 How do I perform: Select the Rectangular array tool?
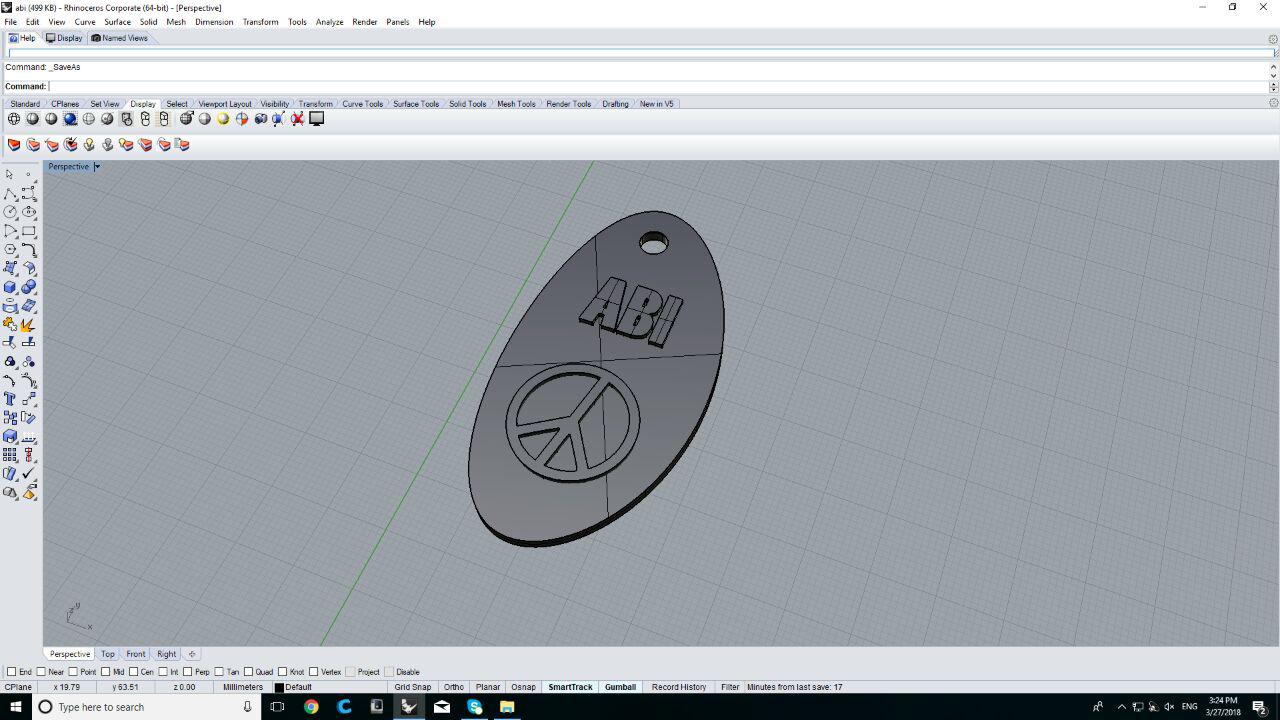tap(10, 455)
